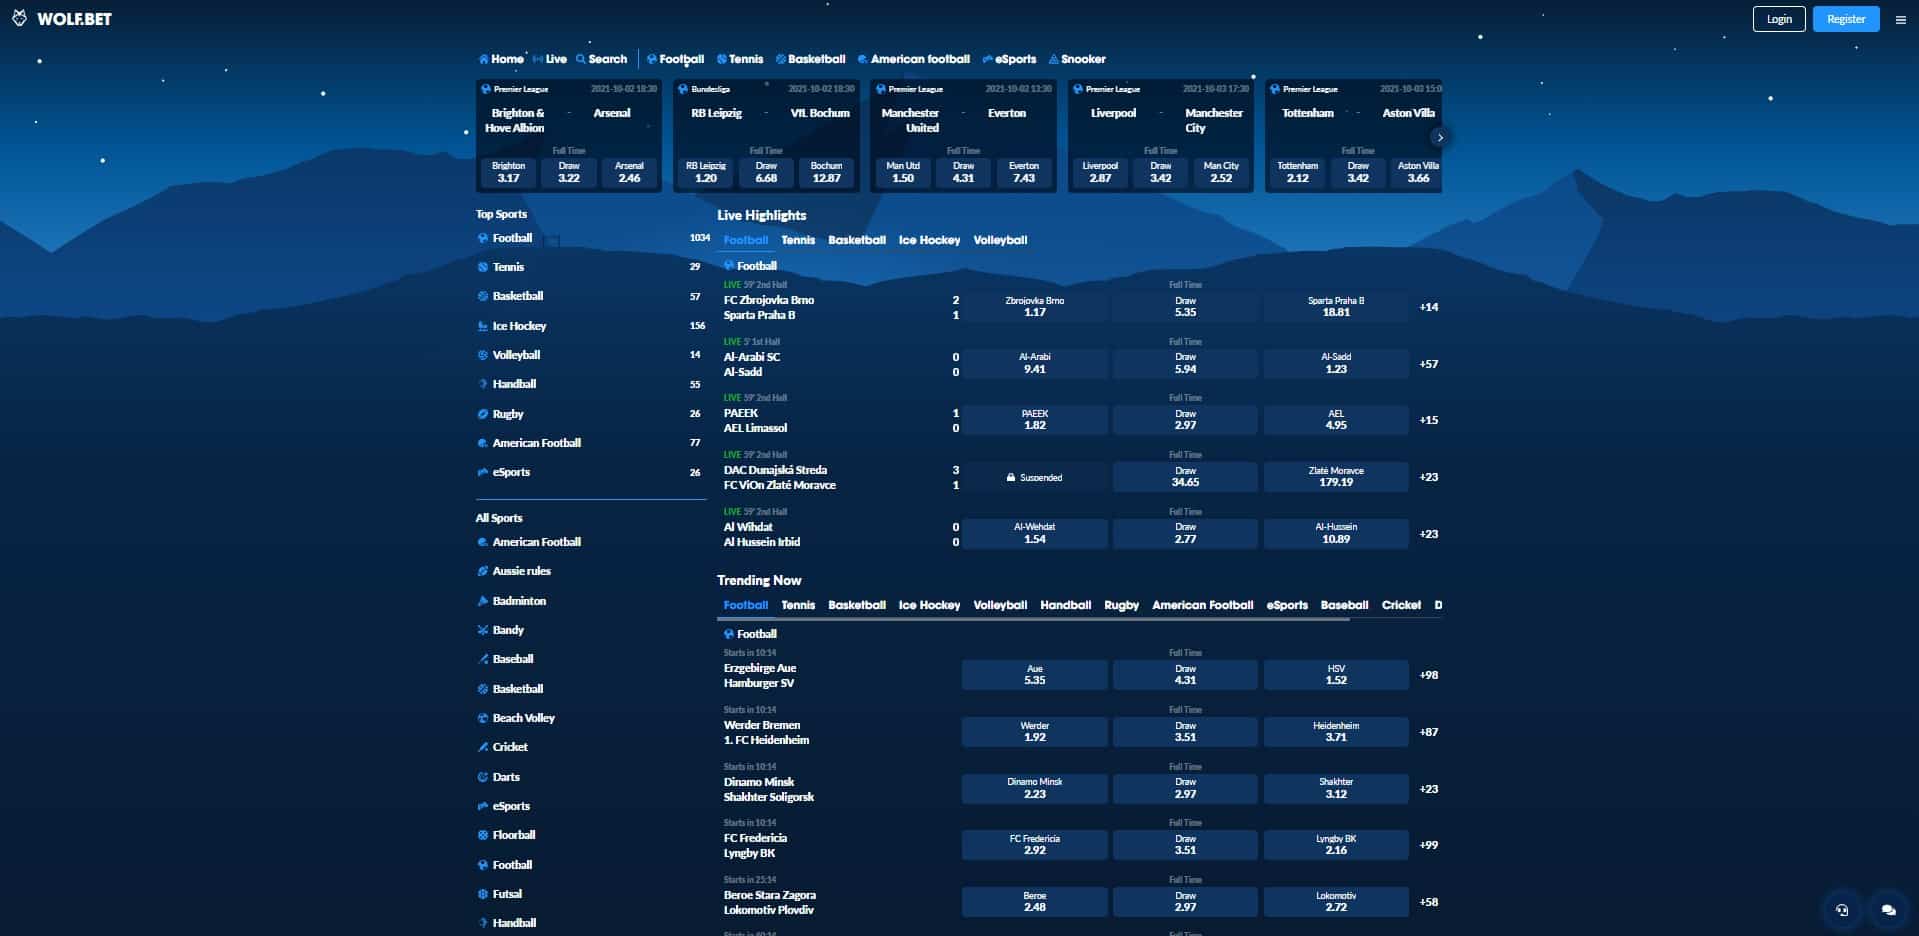This screenshot has width=1919, height=936.
Task: Bet on RB Leipzig at 1.20 odds
Action: [x=706, y=172]
